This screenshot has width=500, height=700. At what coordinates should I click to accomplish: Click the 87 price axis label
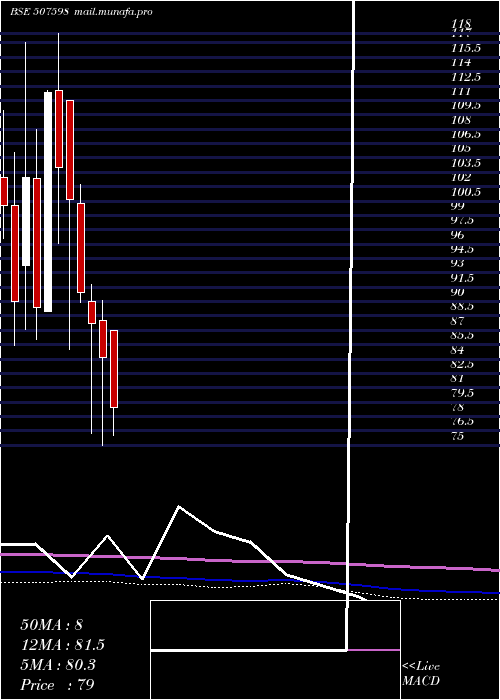click(458, 321)
